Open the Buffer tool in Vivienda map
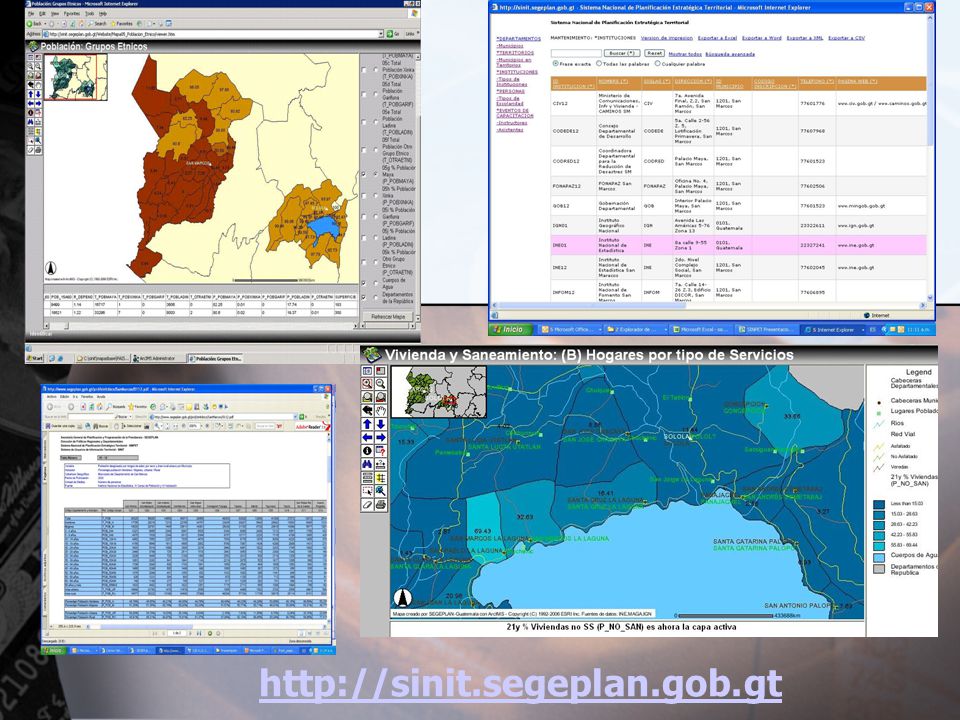The image size is (960, 720). click(x=380, y=478)
